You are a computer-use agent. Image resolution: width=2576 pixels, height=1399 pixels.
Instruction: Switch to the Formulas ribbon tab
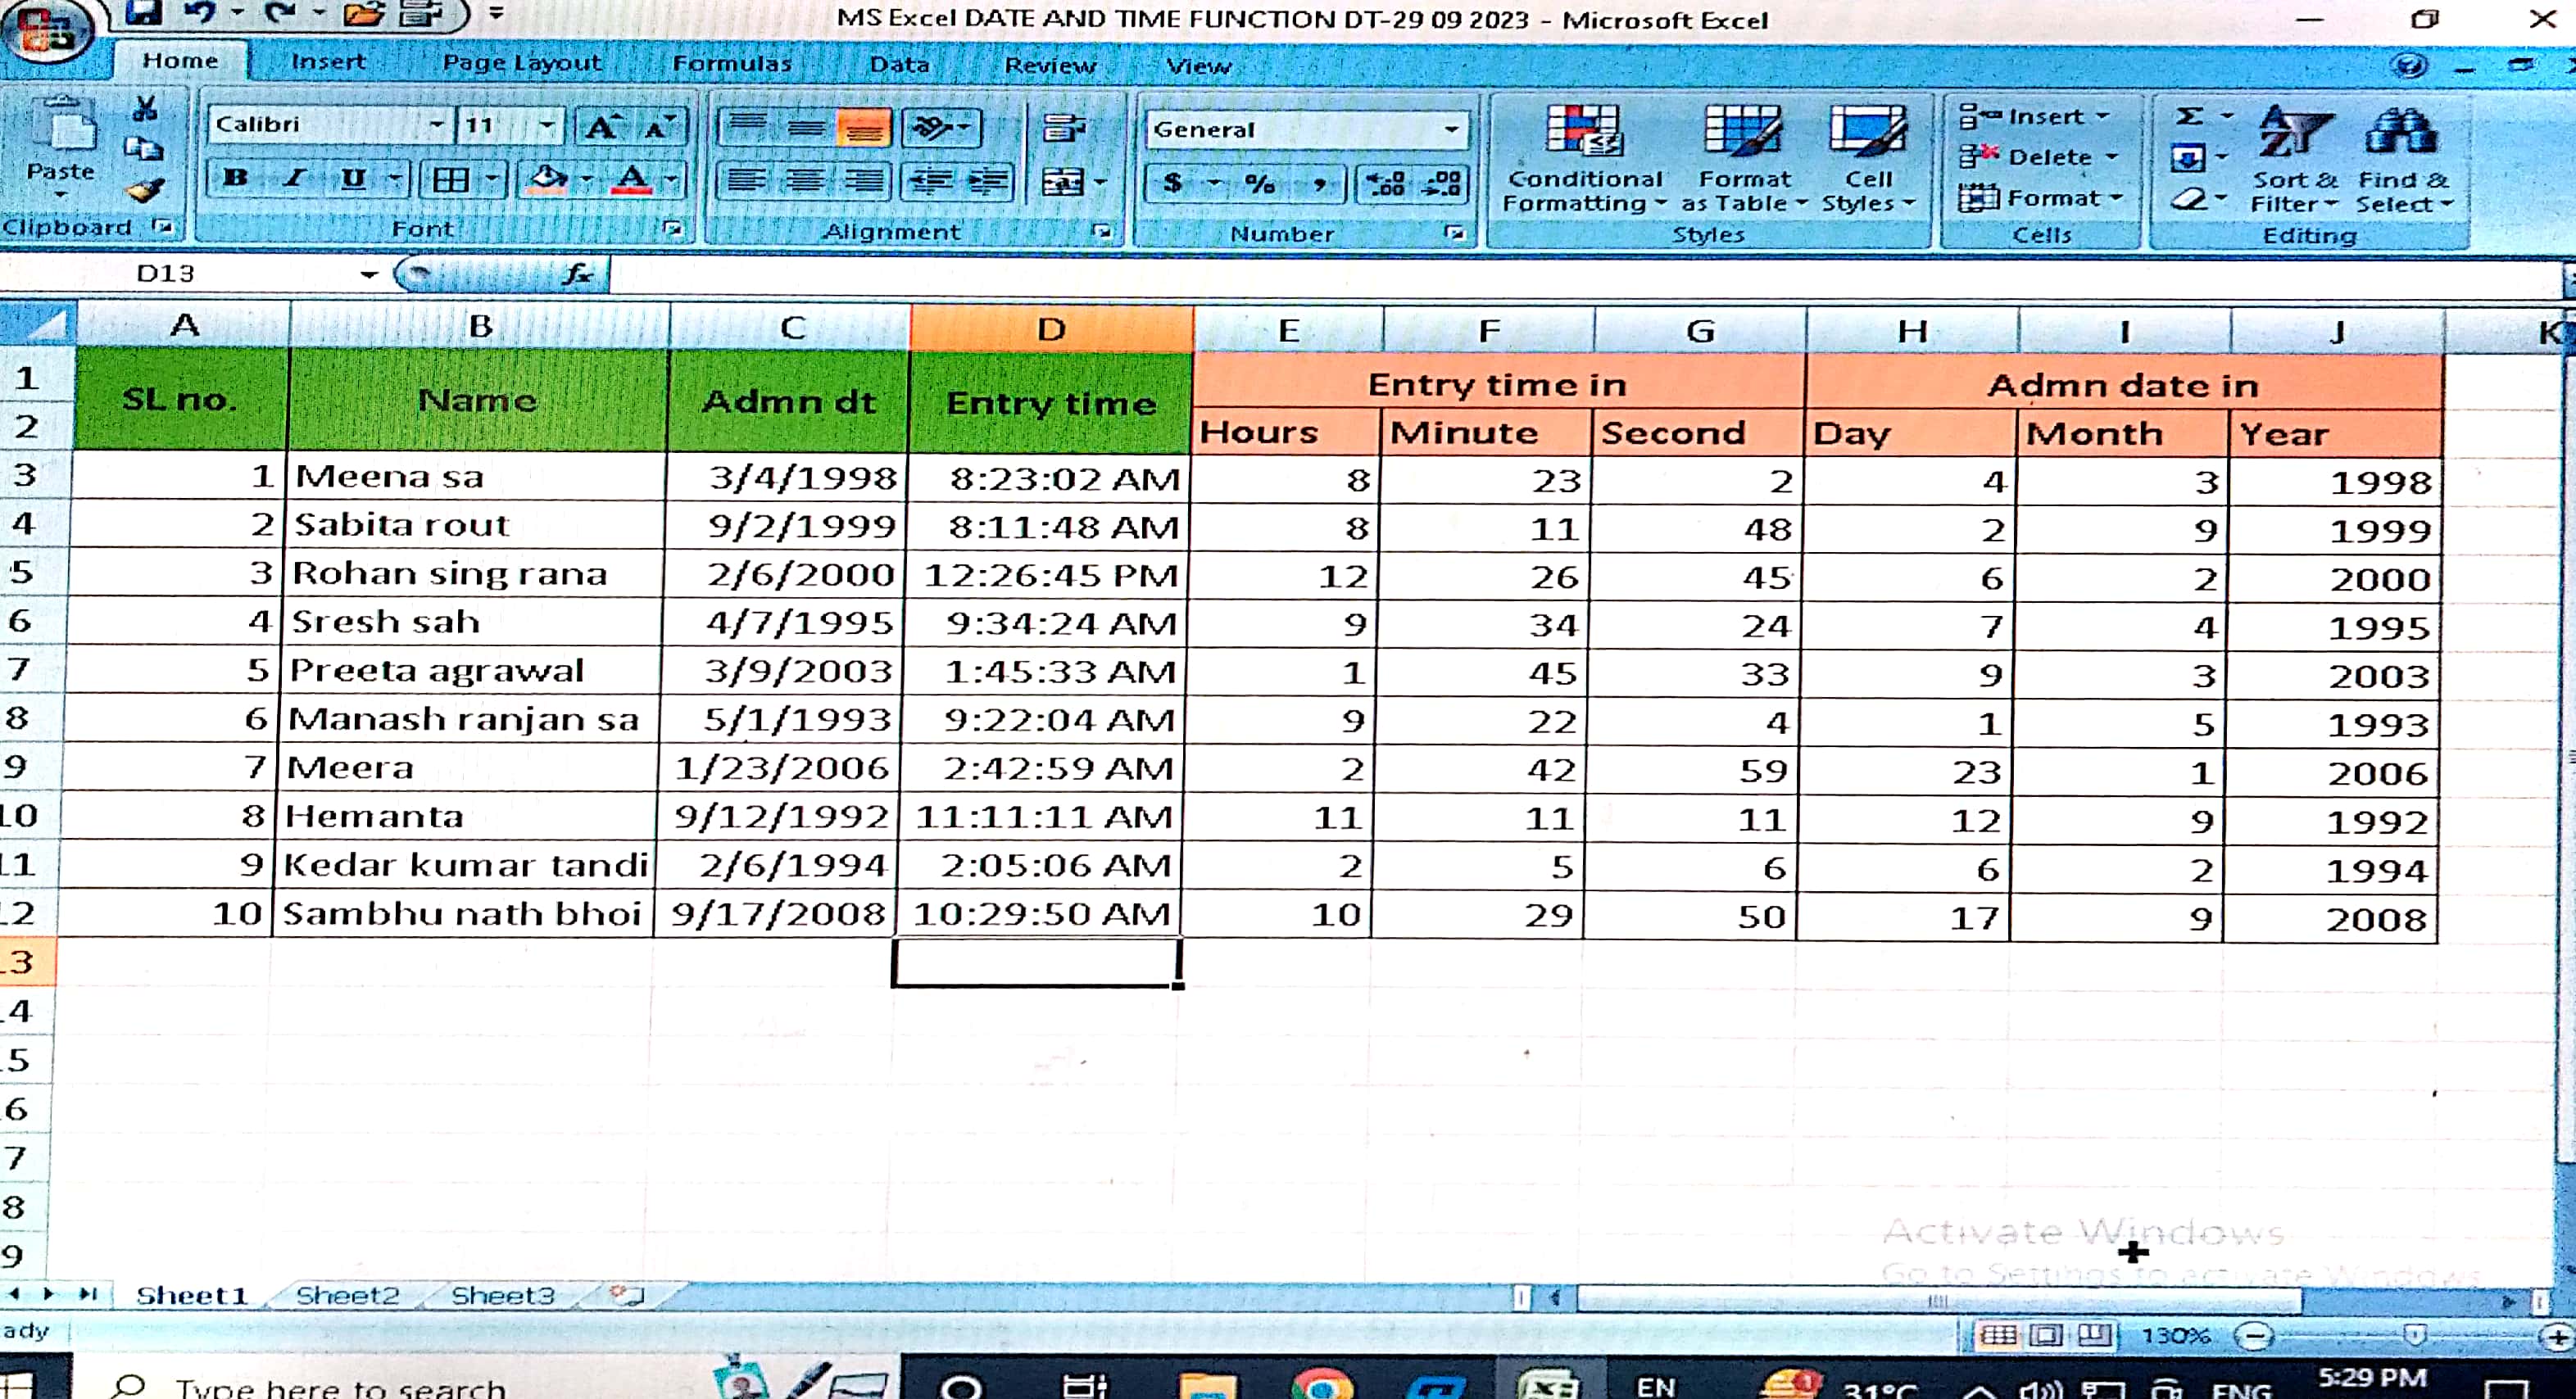(732, 63)
